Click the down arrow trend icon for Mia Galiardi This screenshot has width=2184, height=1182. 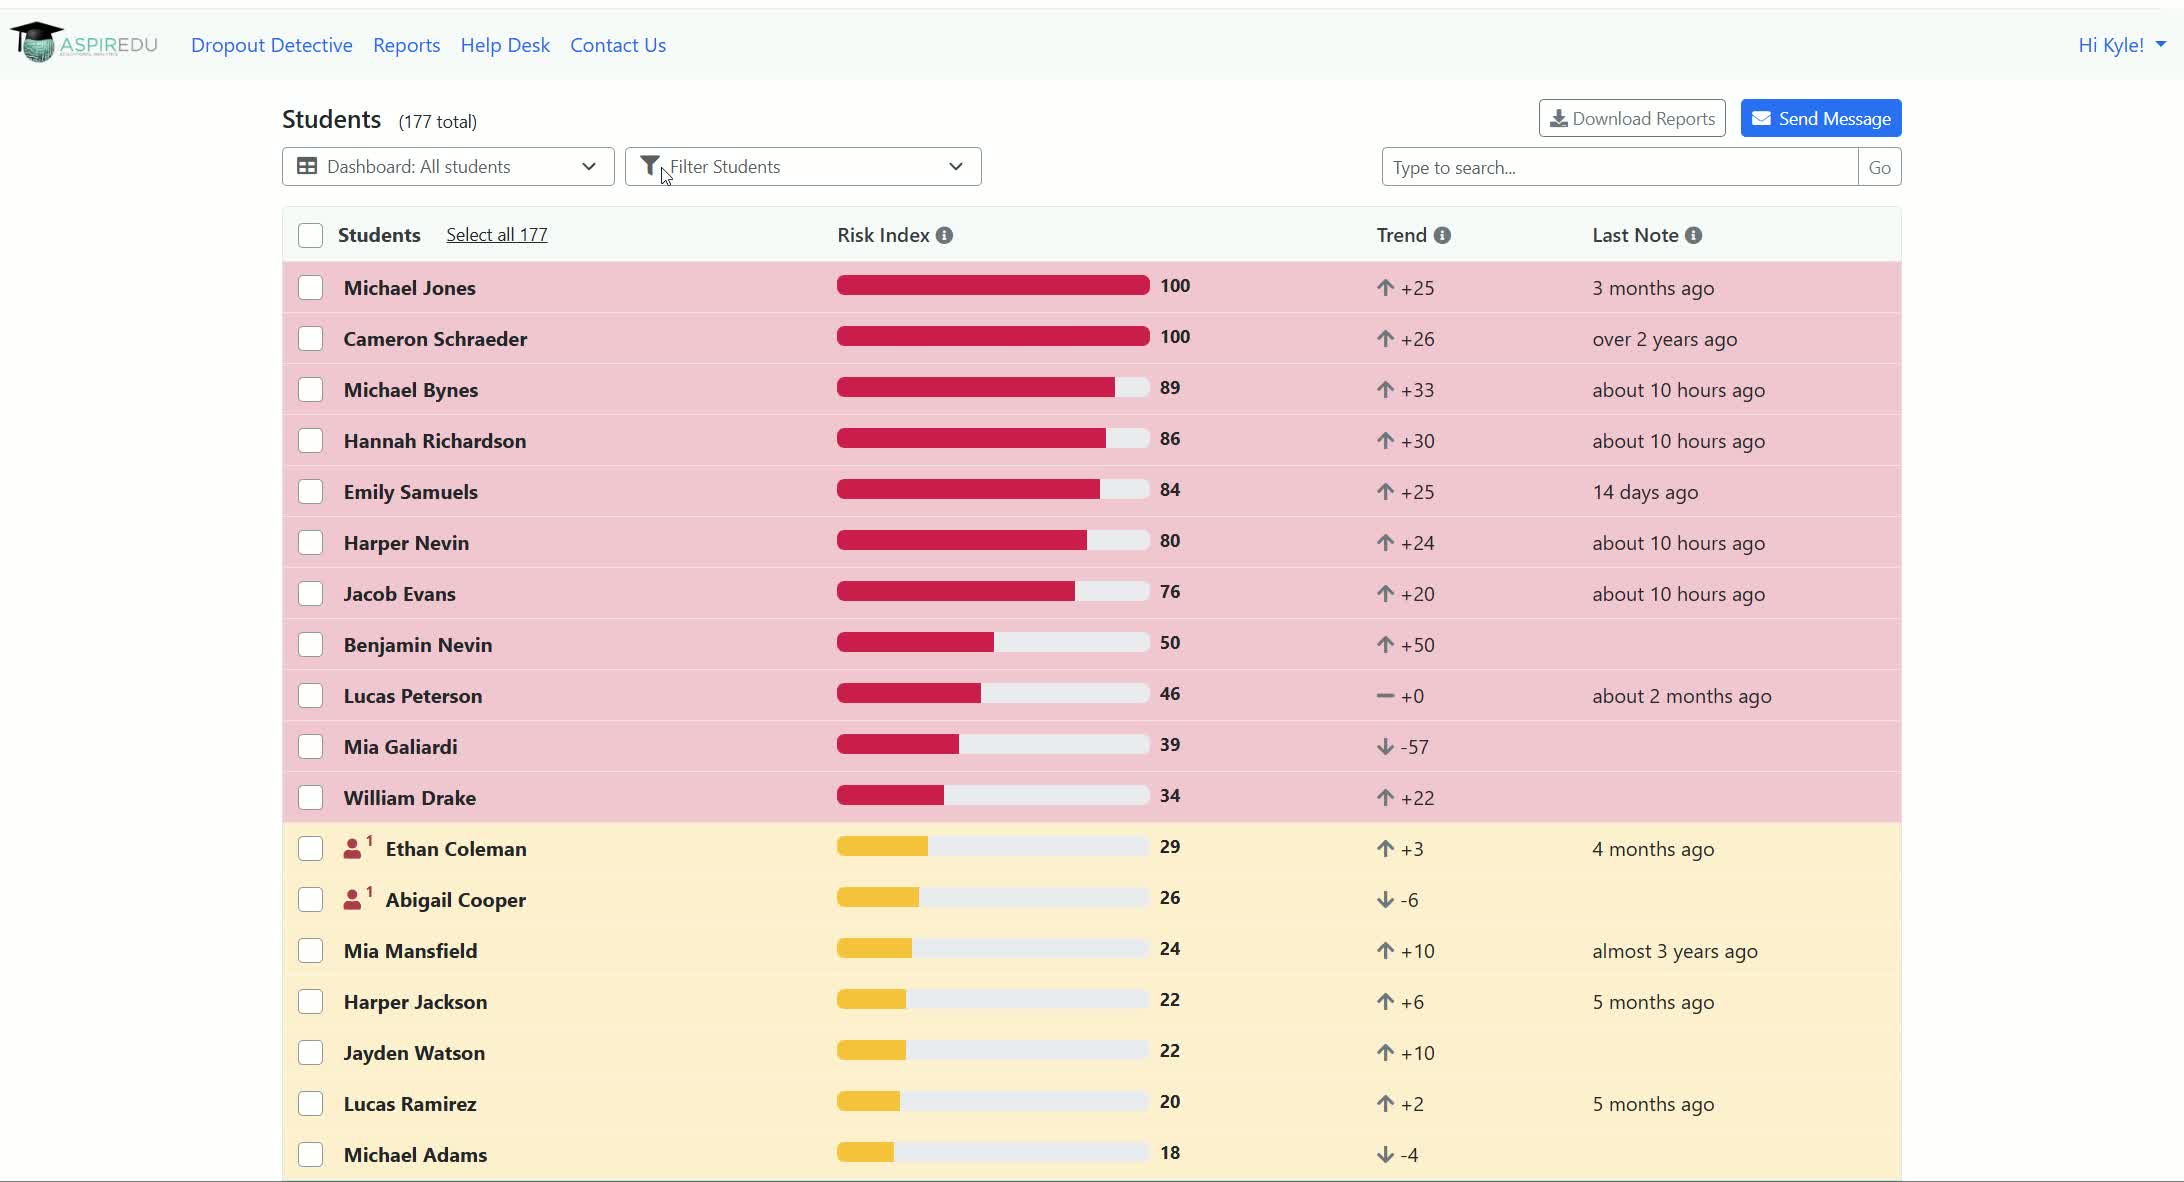(x=1385, y=747)
